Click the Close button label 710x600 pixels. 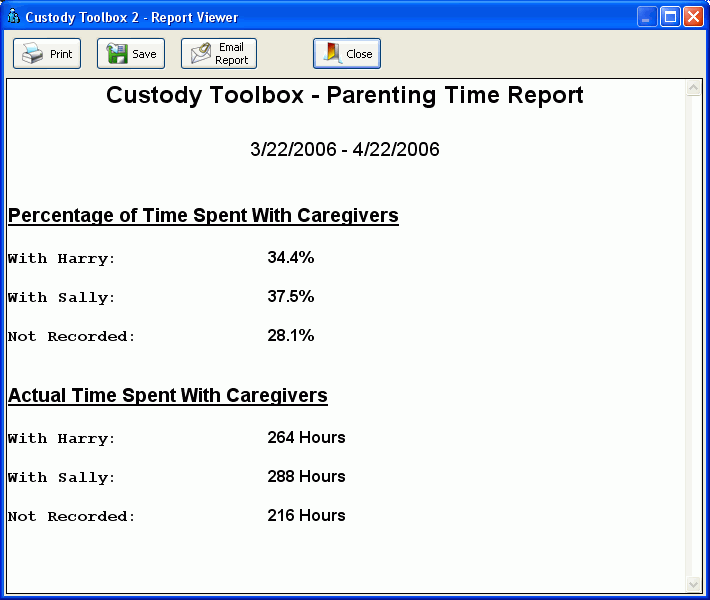pyautogui.click(x=359, y=54)
